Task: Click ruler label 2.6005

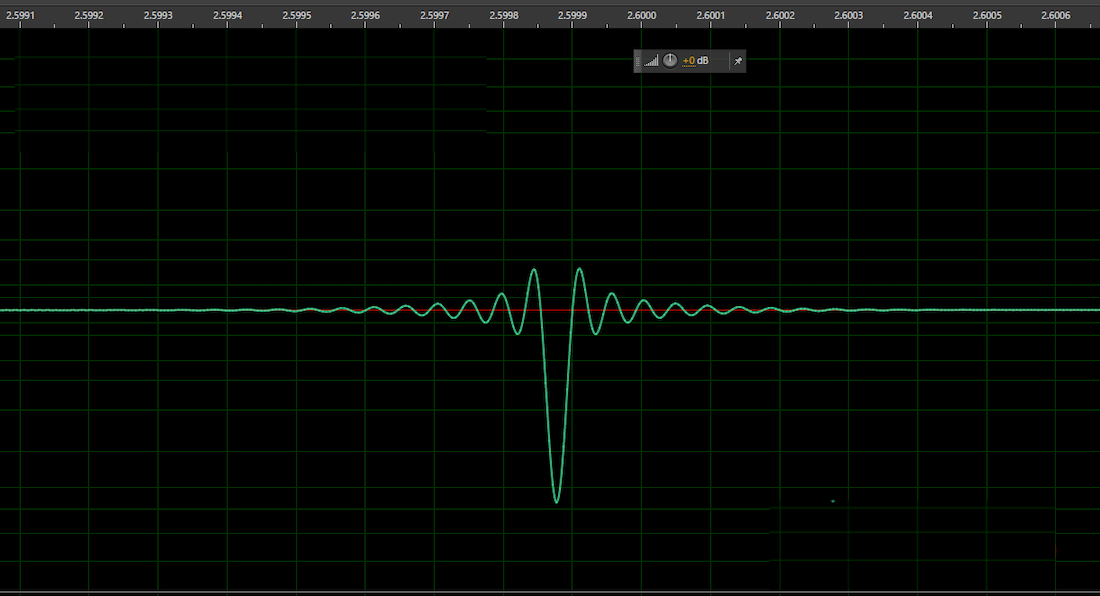Action: (x=987, y=15)
